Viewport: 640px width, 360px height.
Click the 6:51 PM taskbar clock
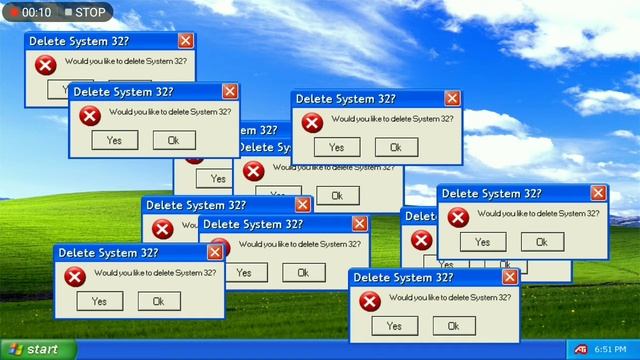coord(610,349)
